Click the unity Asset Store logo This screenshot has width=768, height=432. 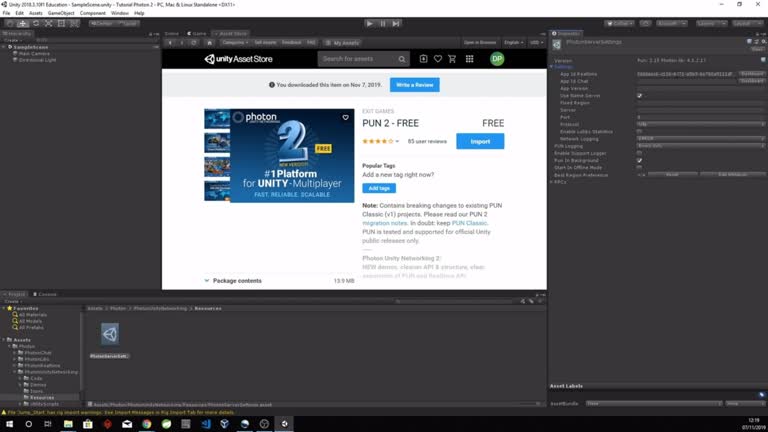(239, 59)
